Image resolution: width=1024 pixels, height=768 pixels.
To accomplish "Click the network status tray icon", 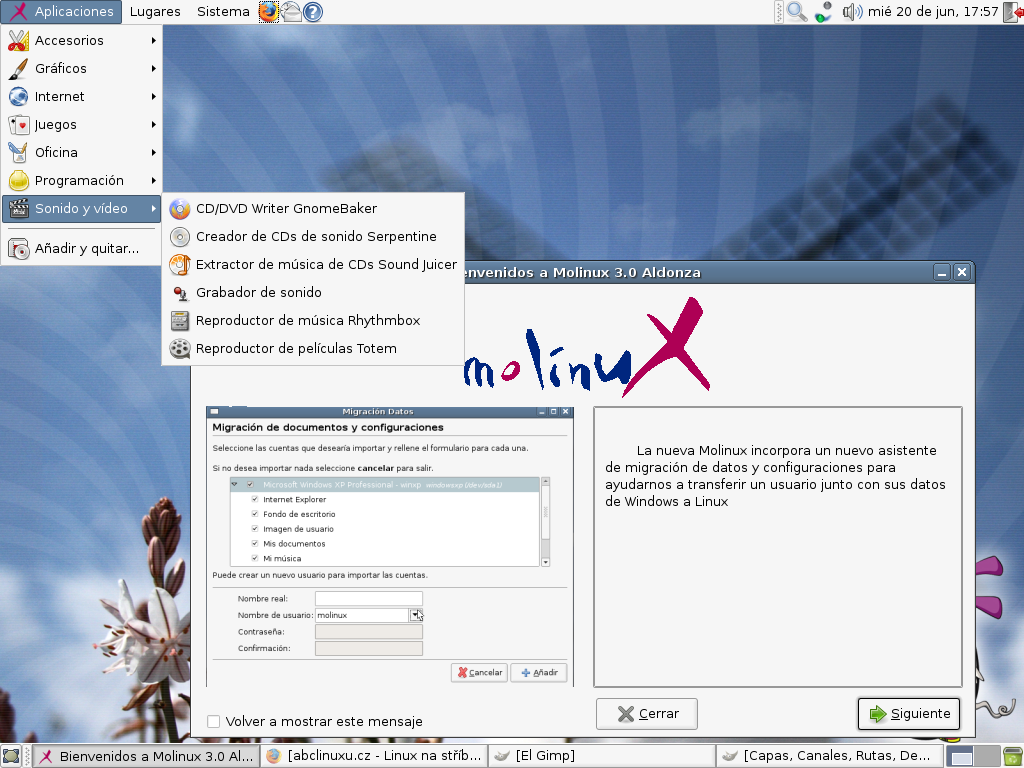I will tap(824, 12).
